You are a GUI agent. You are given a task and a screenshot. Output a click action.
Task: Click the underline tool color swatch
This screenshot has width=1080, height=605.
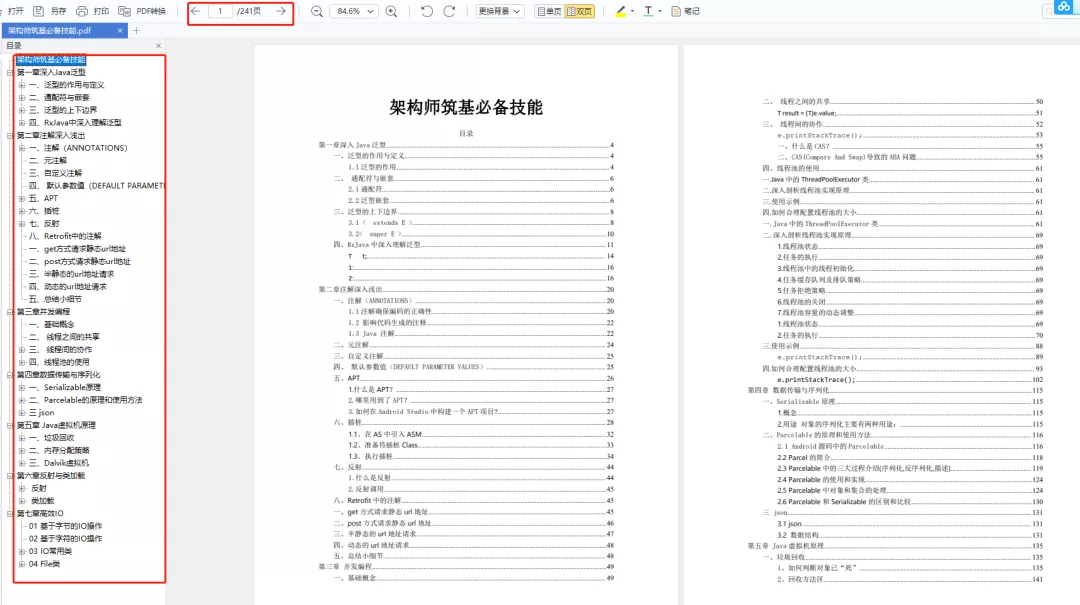648,13
